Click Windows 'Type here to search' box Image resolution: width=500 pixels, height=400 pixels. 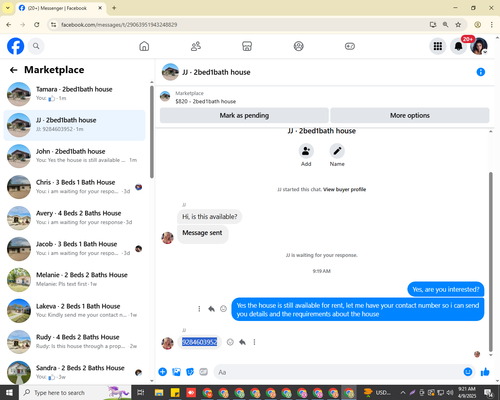pos(75,393)
